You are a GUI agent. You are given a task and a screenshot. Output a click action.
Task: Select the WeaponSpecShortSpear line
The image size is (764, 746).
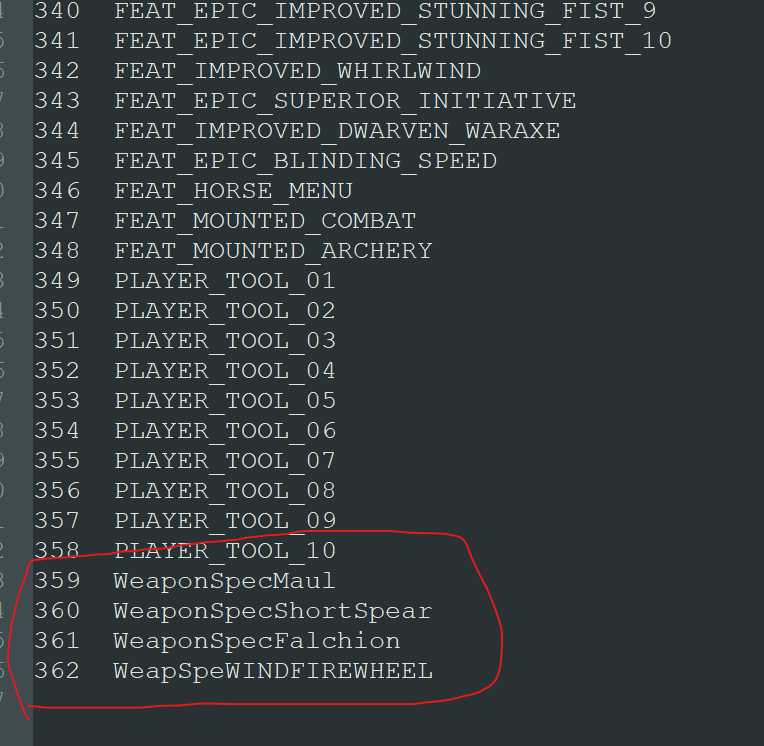pos(273,612)
